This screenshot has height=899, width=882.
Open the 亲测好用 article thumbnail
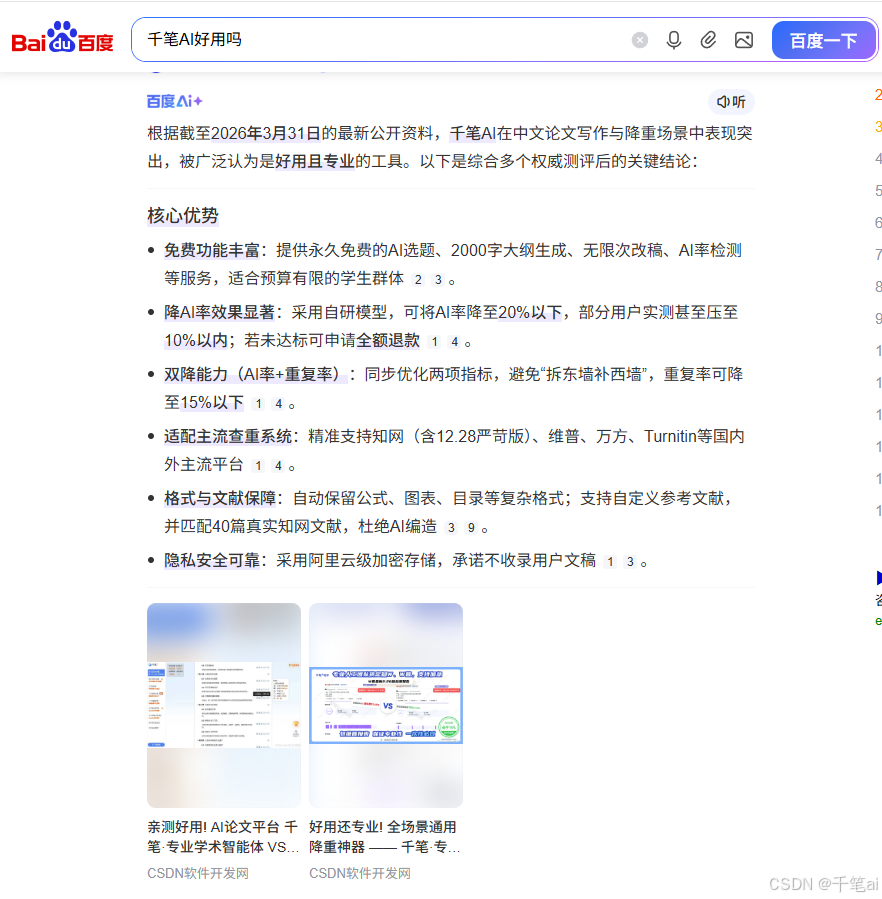224,705
